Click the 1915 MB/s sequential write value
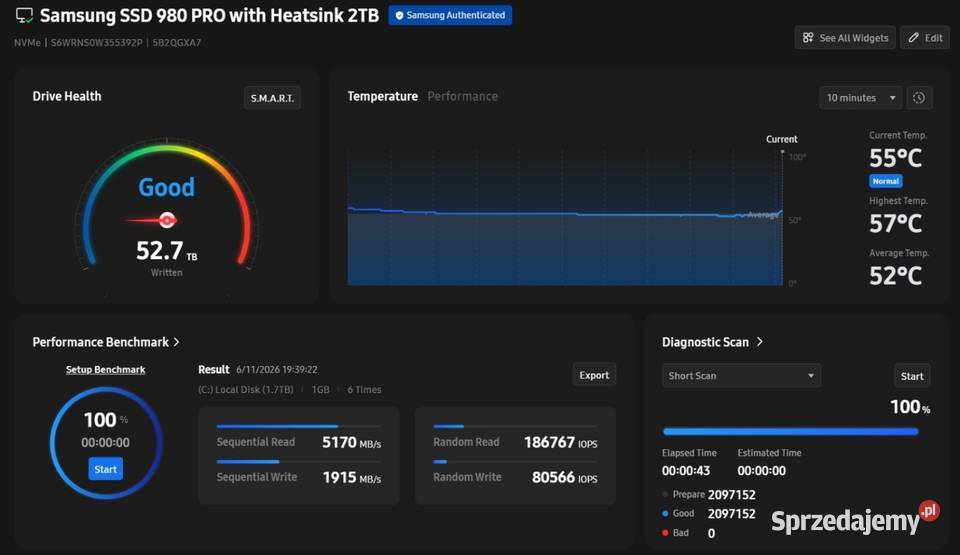This screenshot has height=555, width=960. 351,477
